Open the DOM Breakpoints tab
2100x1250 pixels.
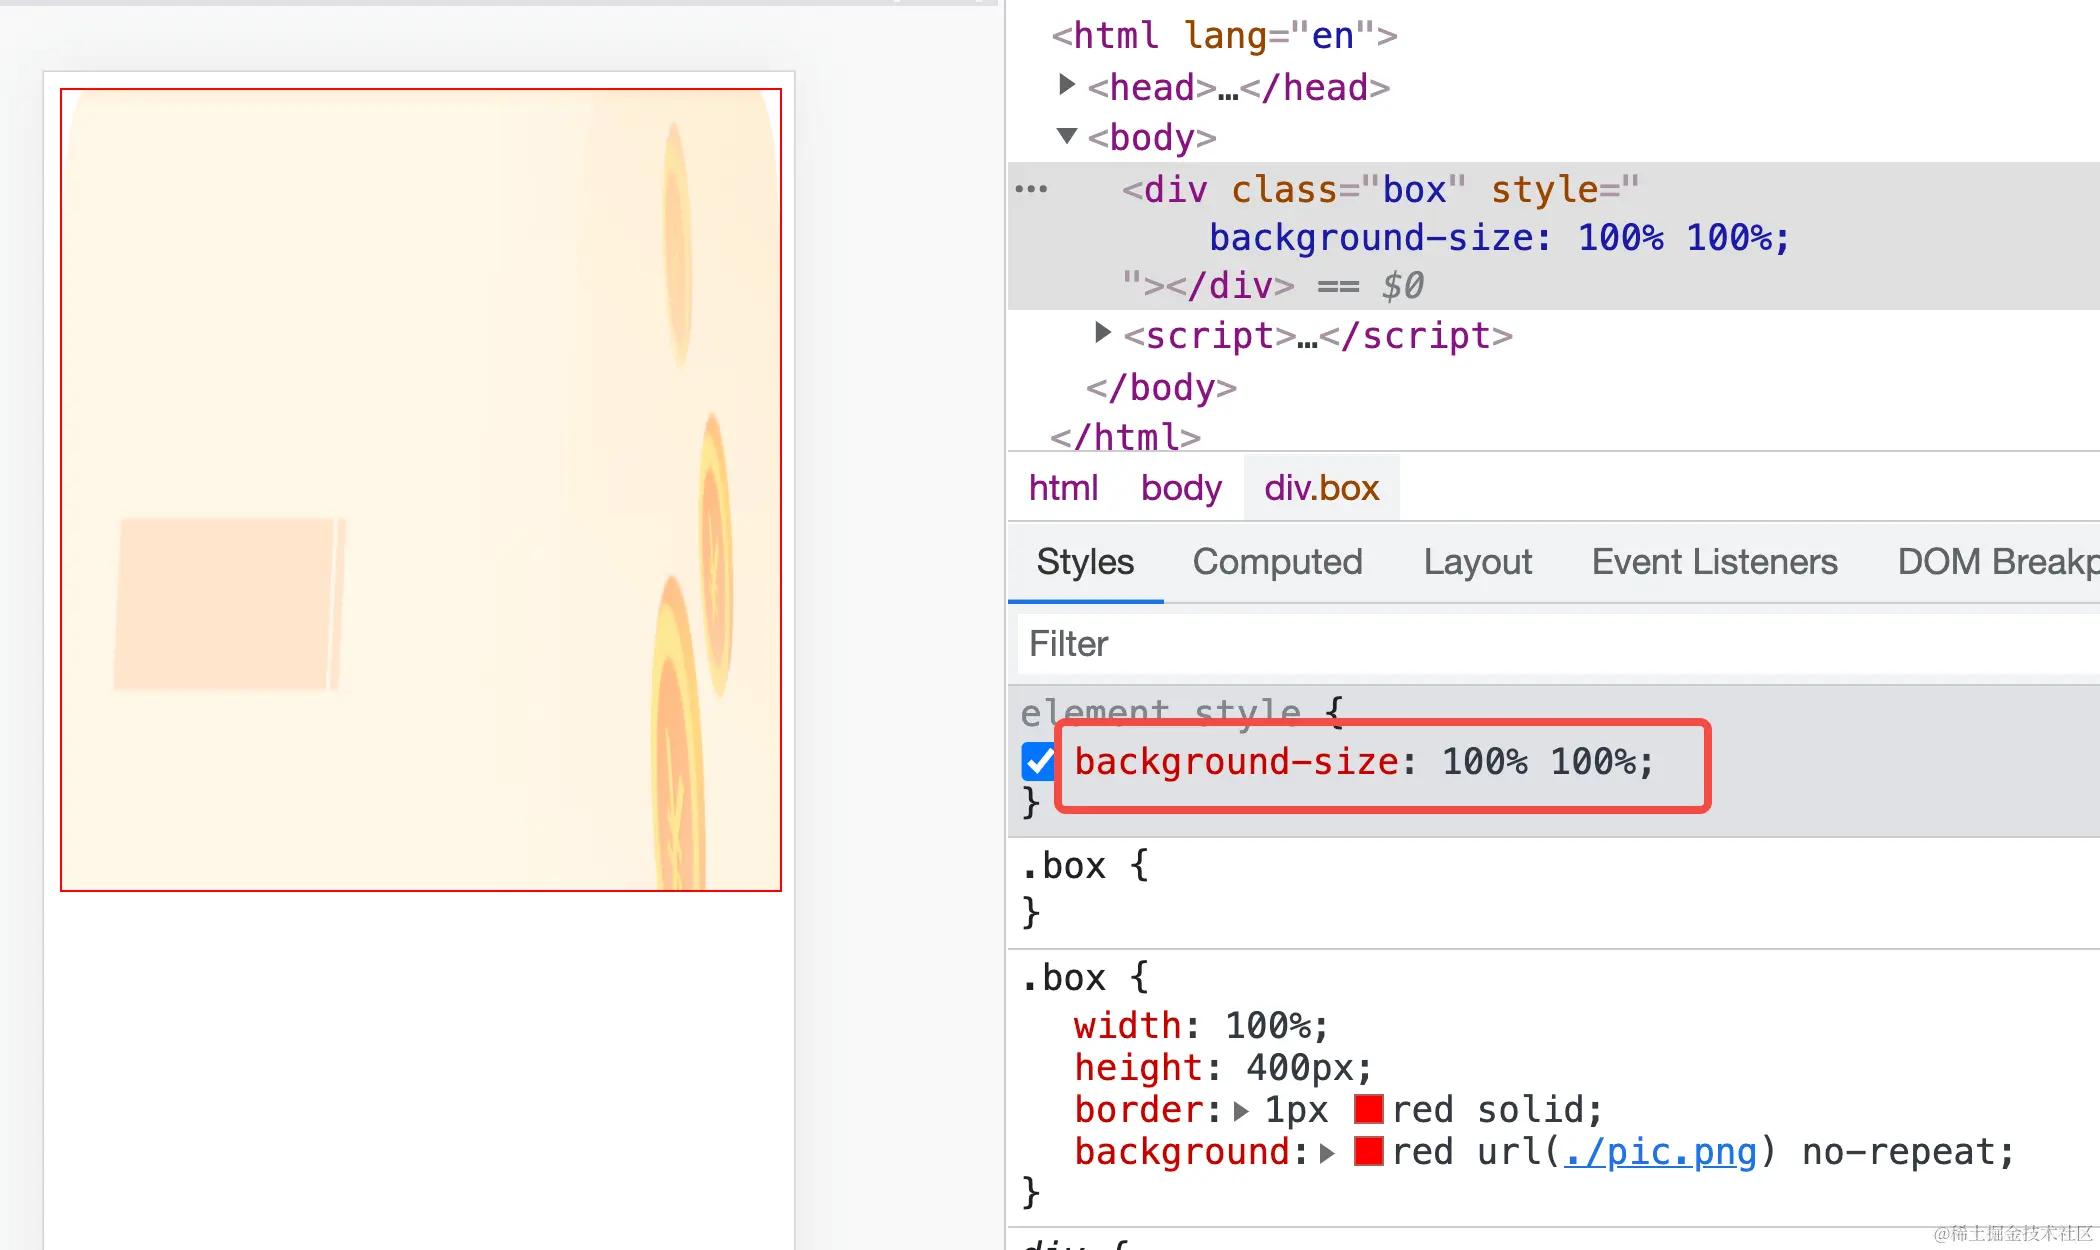tap(1998, 562)
